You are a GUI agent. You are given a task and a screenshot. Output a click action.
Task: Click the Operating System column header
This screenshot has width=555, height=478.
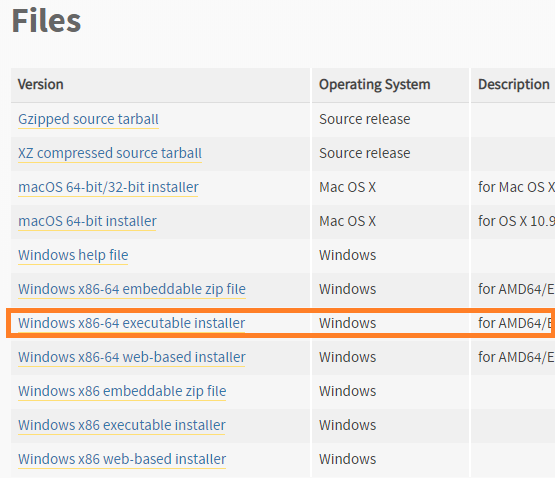coord(374,85)
